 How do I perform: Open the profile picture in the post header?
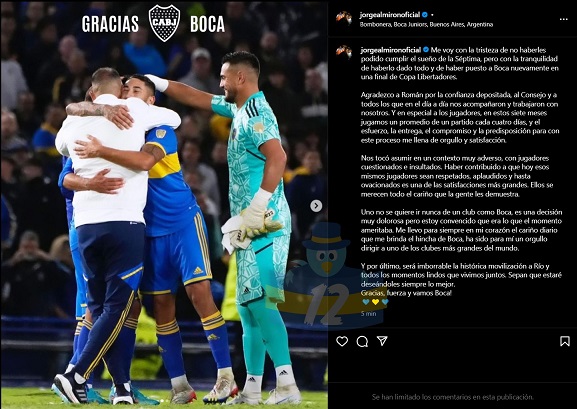coord(344,18)
